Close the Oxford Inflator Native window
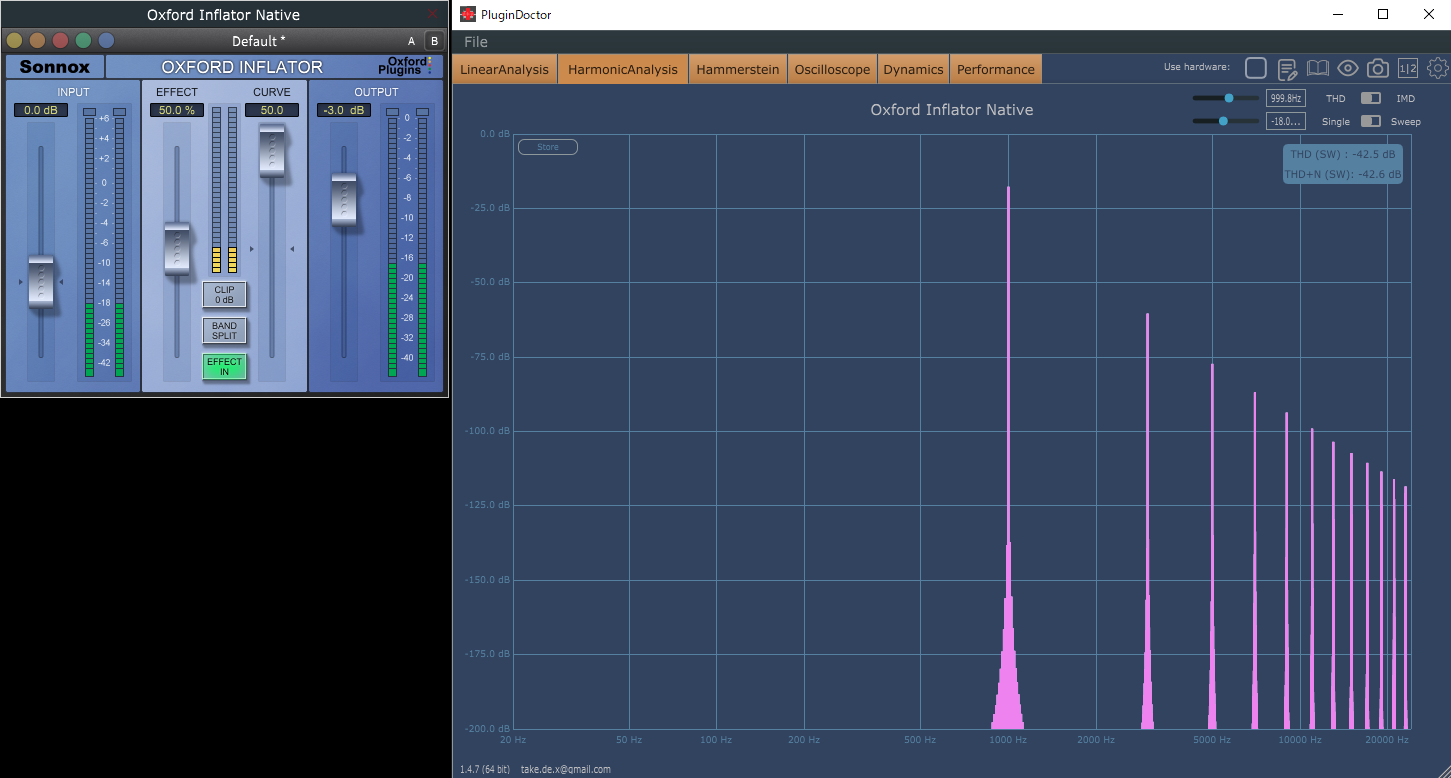This screenshot has width=1451, height=778. point(433,14)
